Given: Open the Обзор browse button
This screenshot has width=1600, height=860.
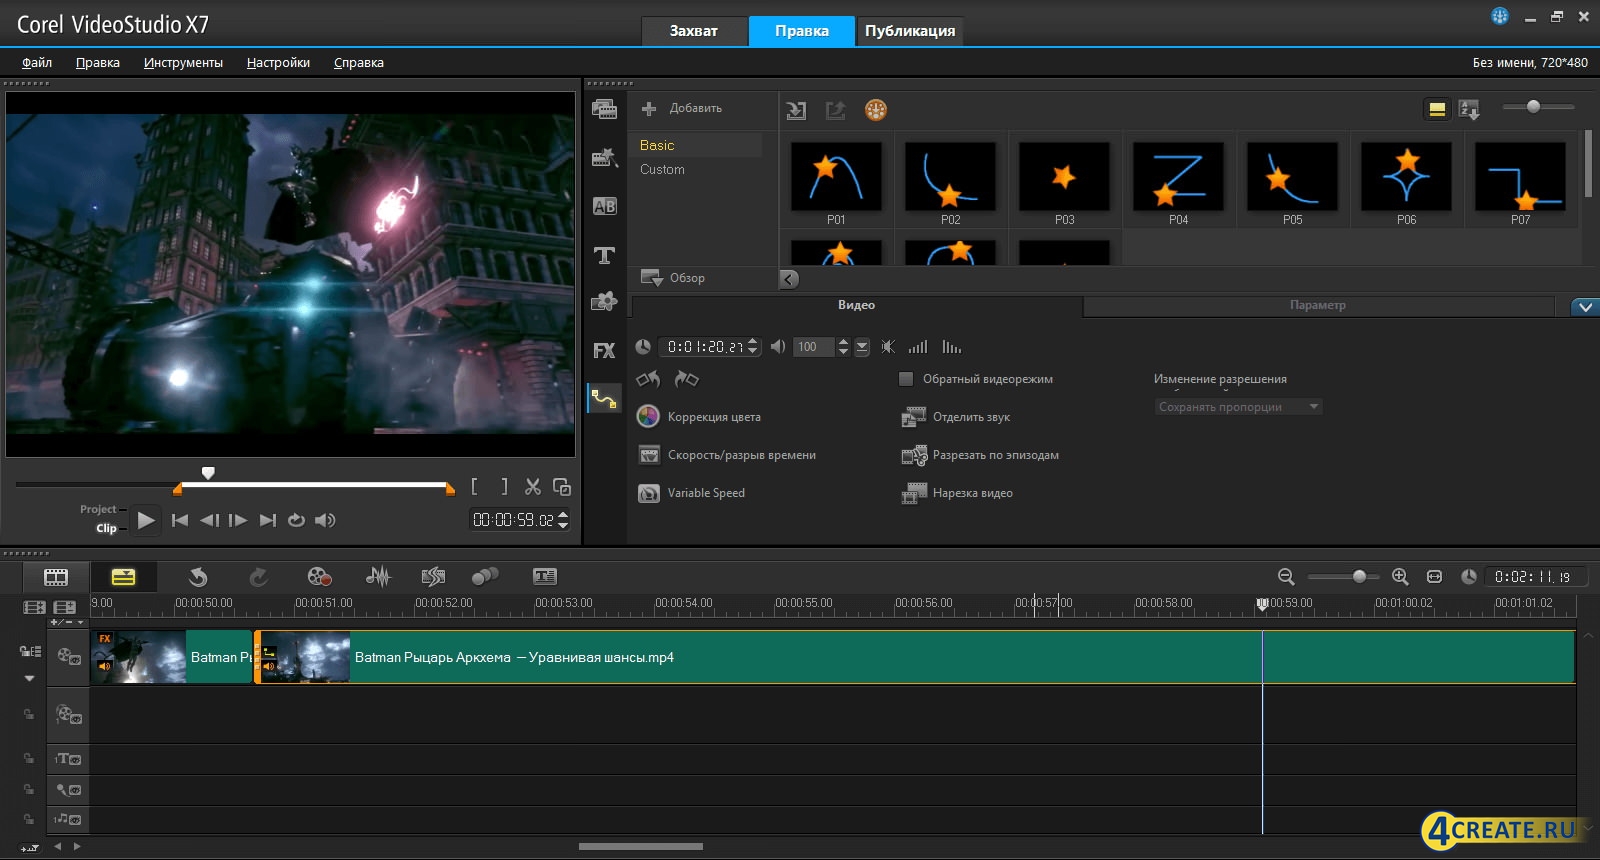Looking at the screenshot, I should (673, 278).
